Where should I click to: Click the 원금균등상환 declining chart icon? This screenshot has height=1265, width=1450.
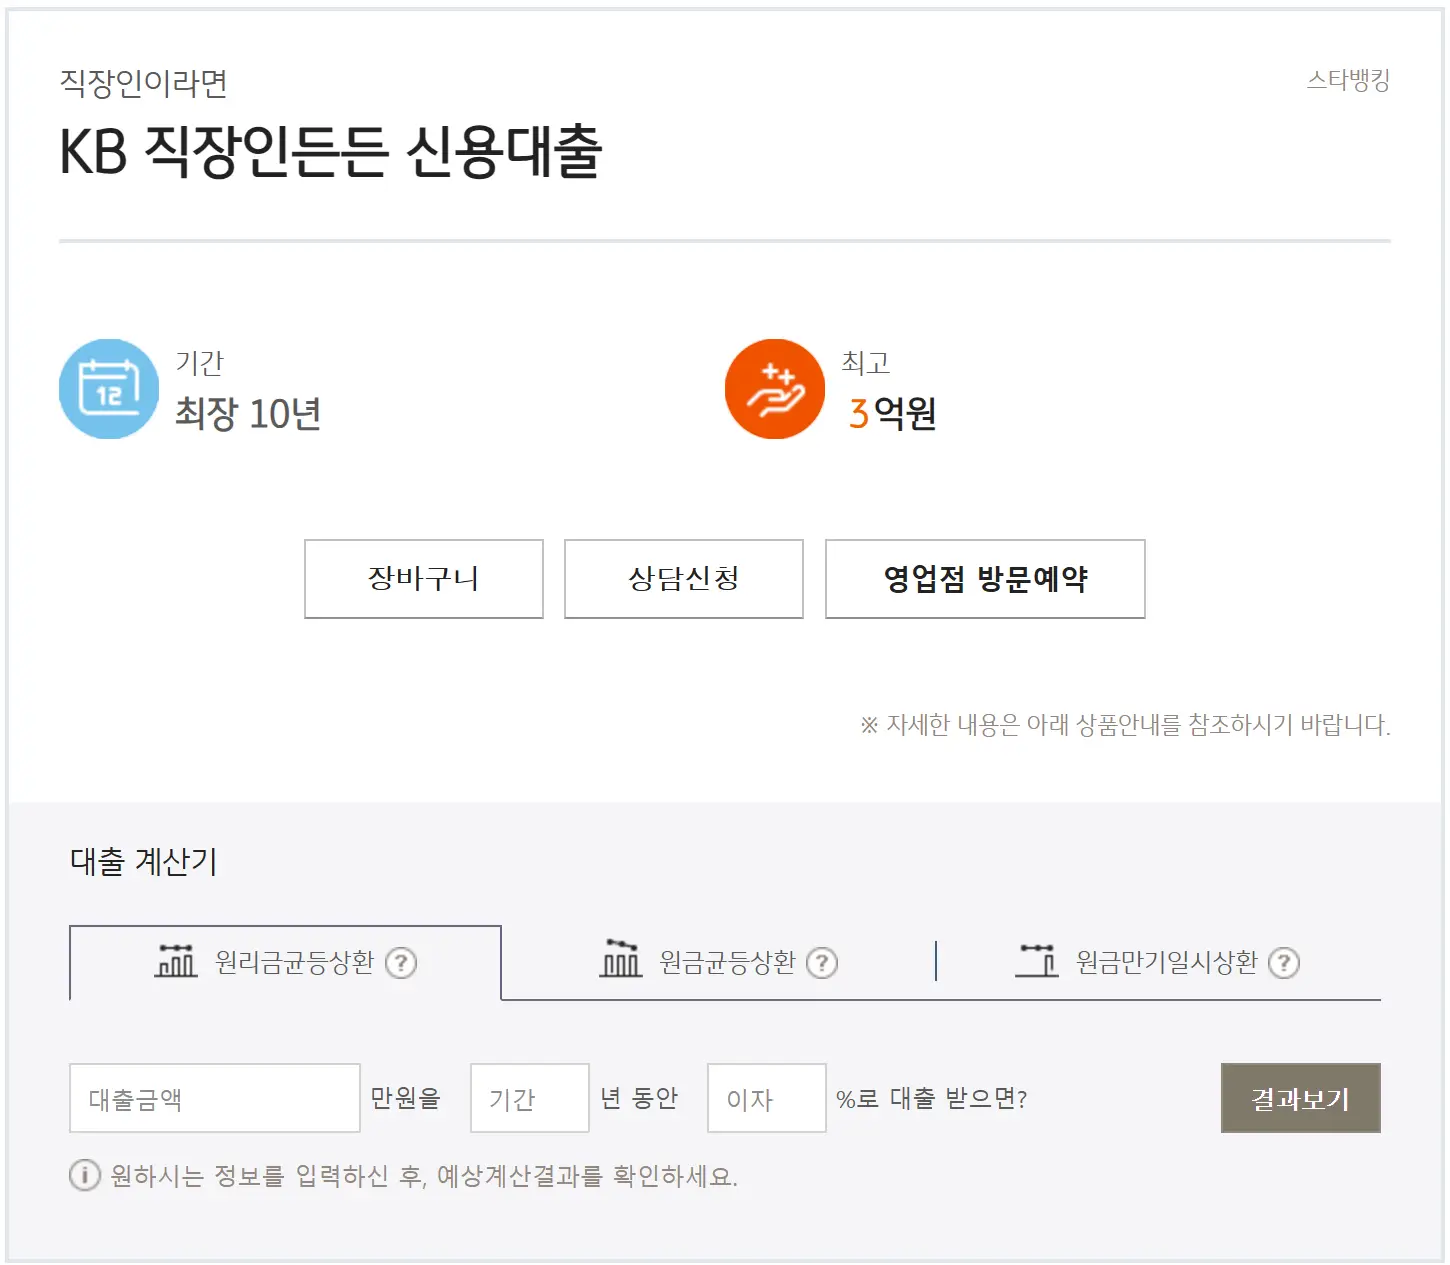pos(620,958)
